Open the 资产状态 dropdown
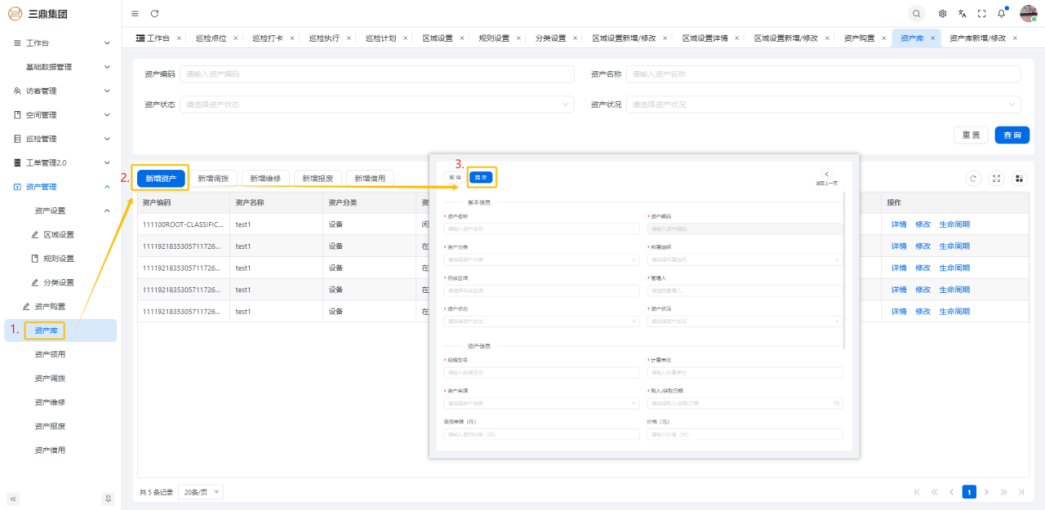The width and height of the screenshot is (1045, 510). tap(377, 104)
